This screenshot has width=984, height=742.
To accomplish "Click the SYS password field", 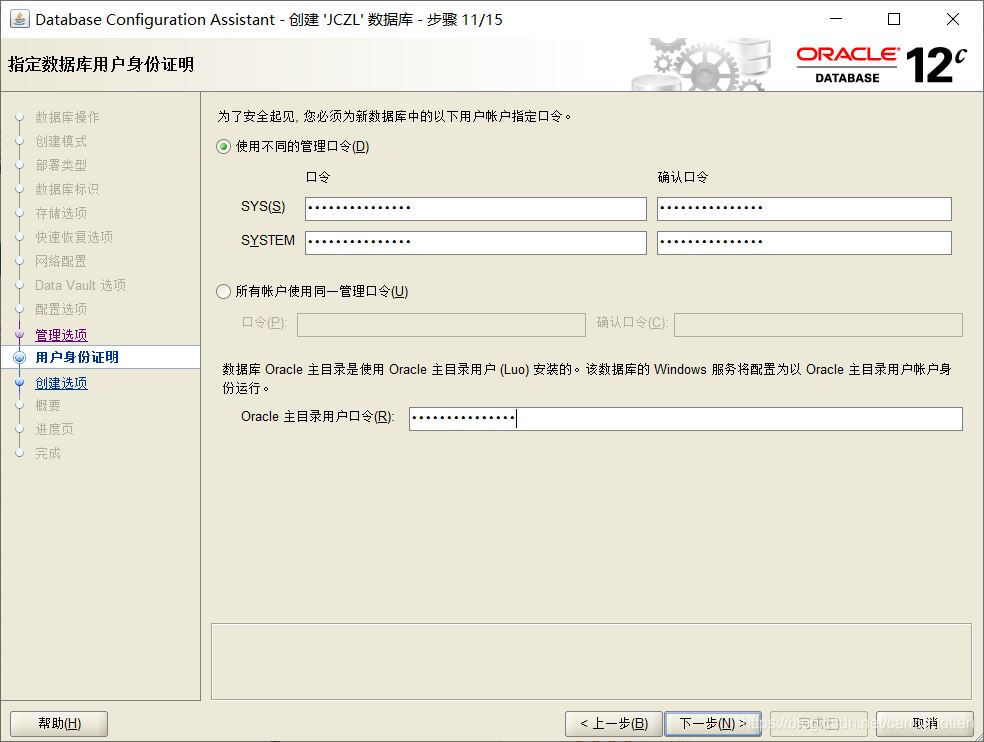I will coord(476,209).
